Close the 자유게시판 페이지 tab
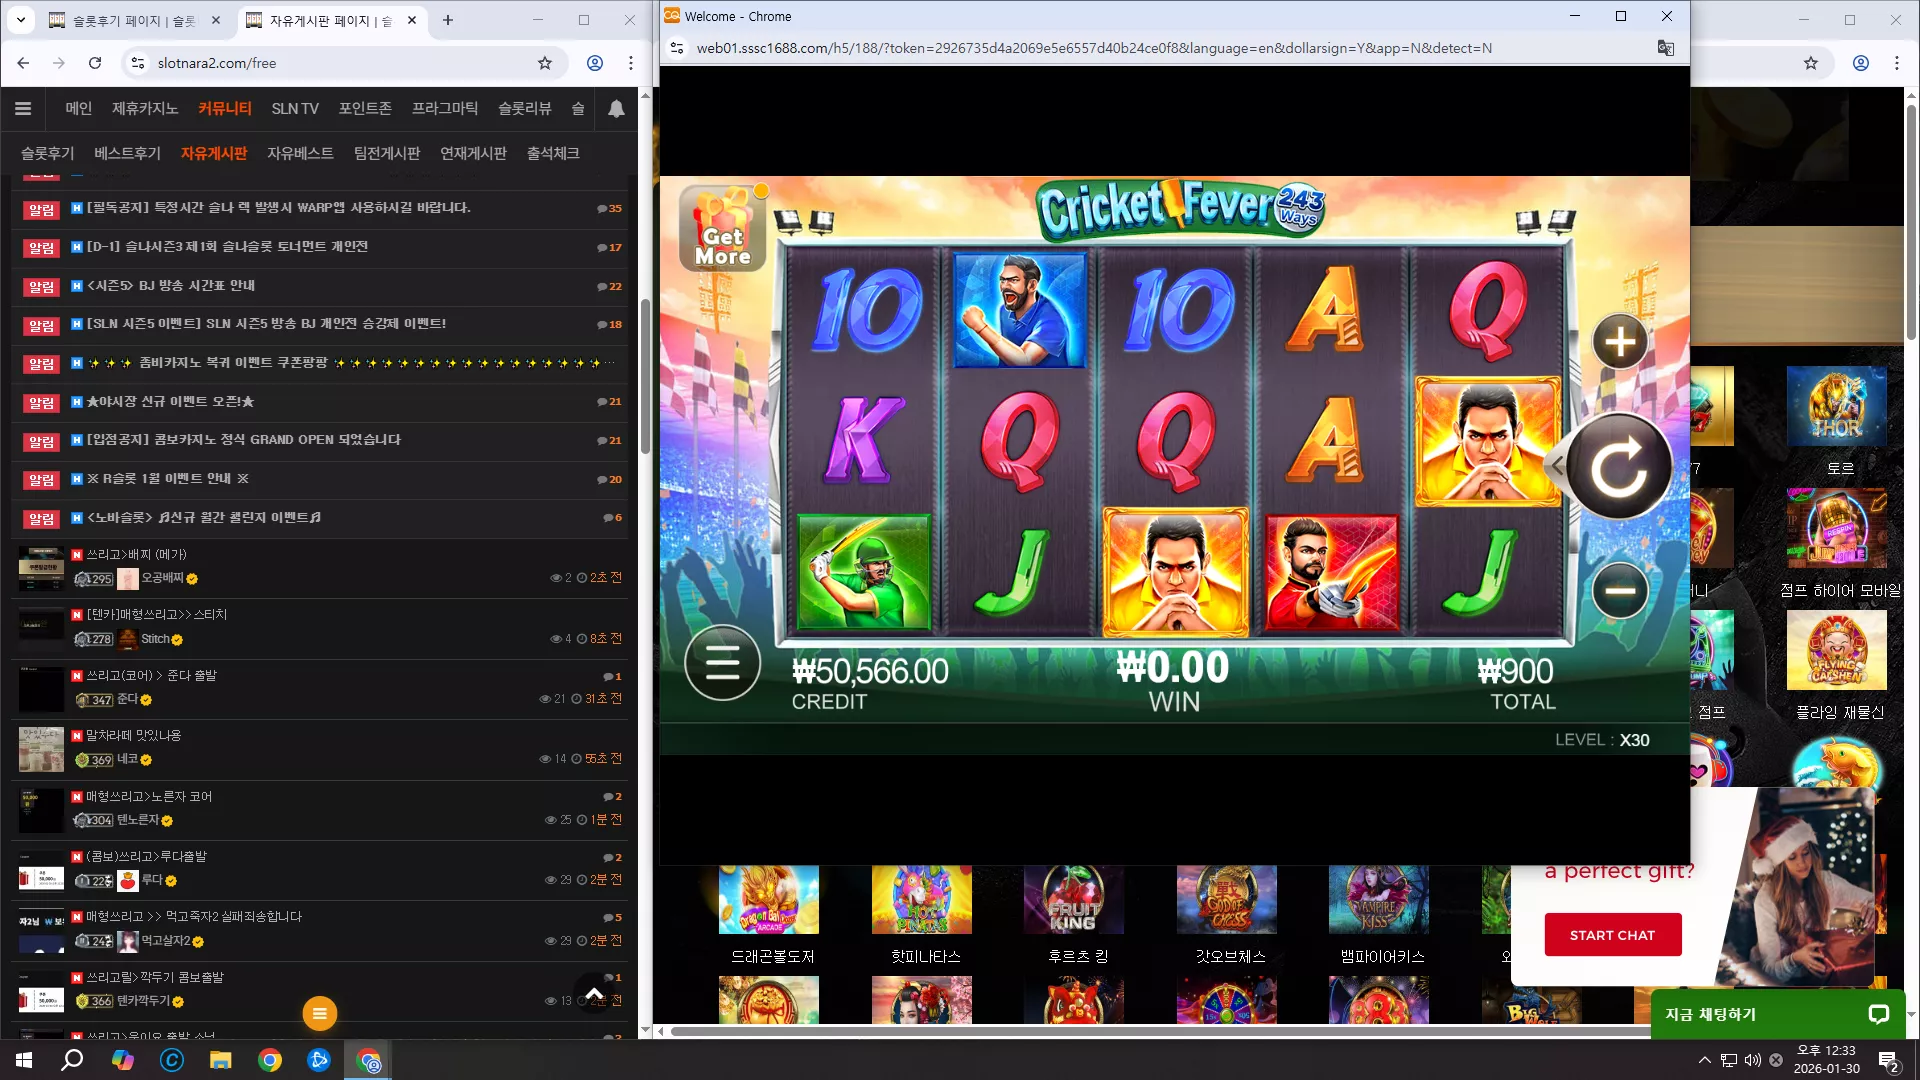This screenshot has height=1080, width=1920. click(x=412, y=20)
